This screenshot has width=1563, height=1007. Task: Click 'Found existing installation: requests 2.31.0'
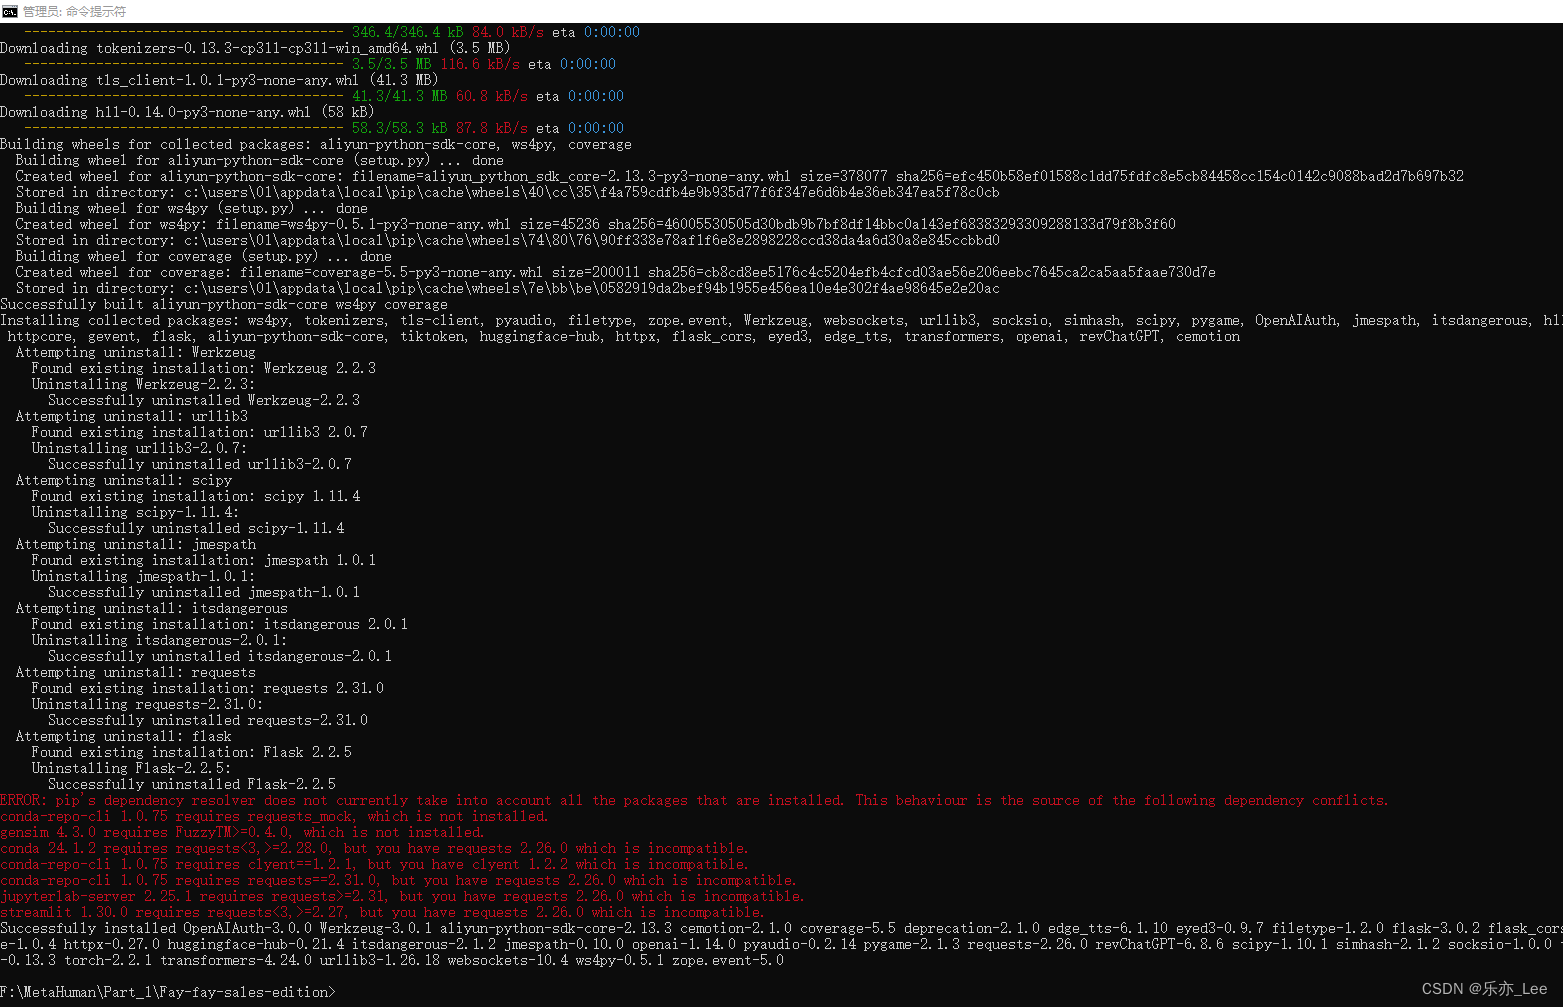(x=208, y=688)
